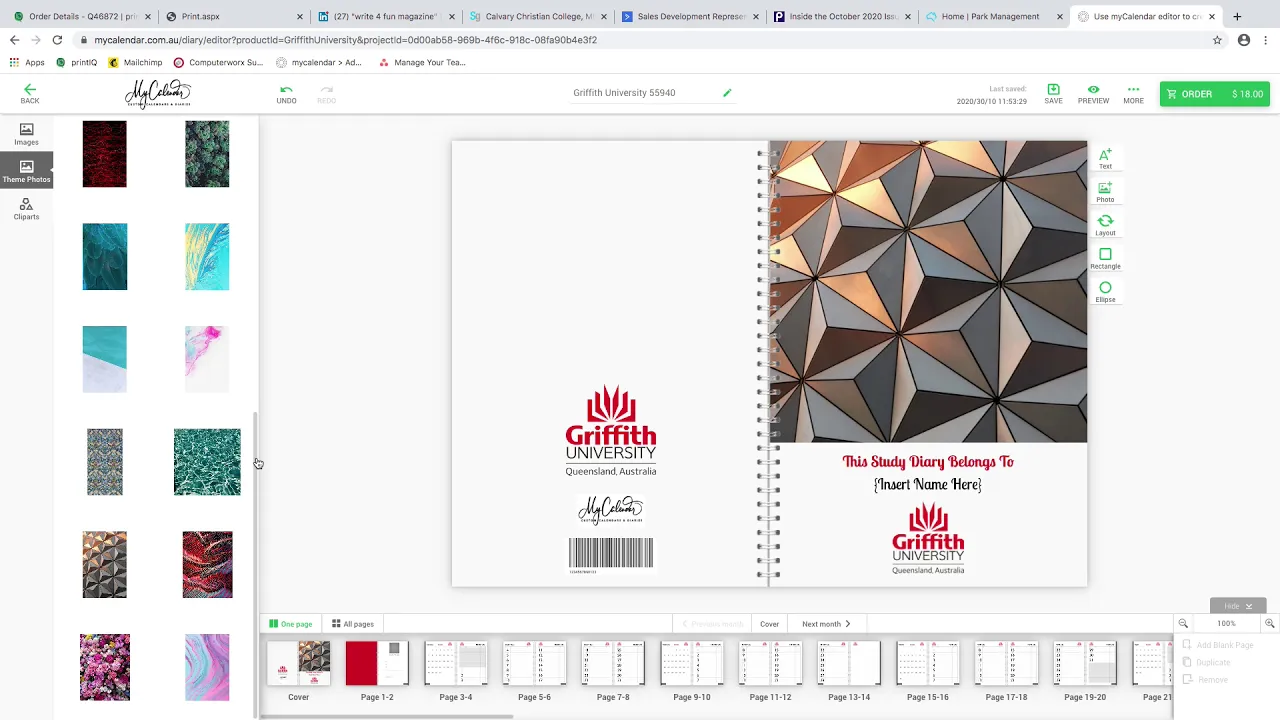The width and height of the screenshot is (1280, 720).
Task: Select the ornate mosaic pattern photo
Action: [105, 462]
